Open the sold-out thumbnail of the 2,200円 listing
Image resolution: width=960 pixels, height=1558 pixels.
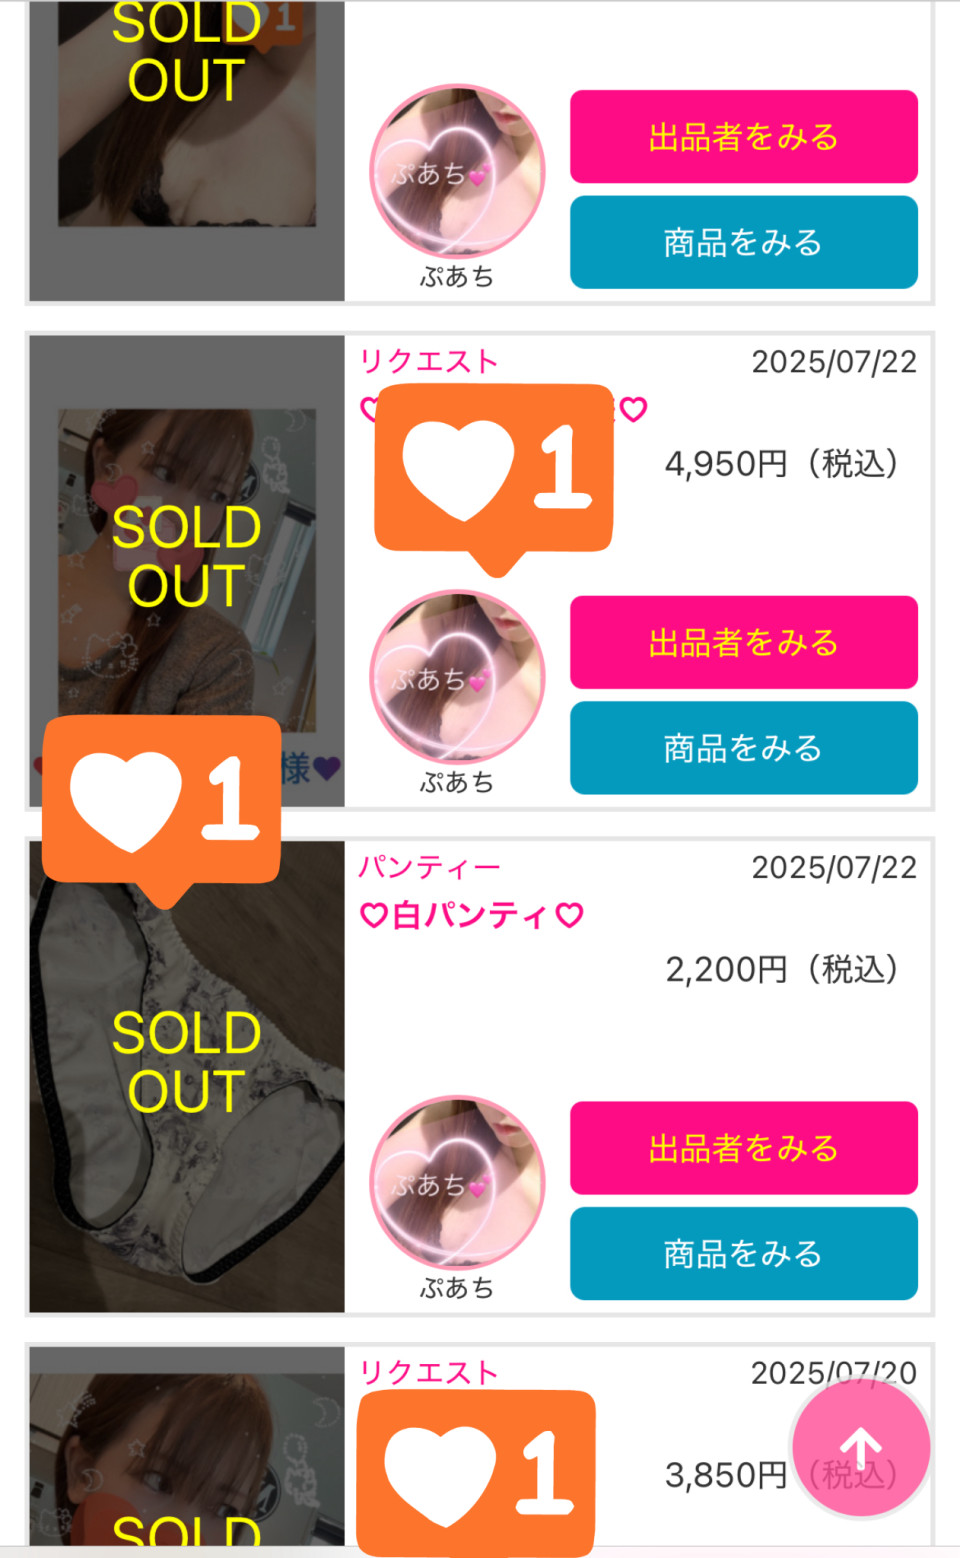pyautogui.click(x=187, y=1100)
